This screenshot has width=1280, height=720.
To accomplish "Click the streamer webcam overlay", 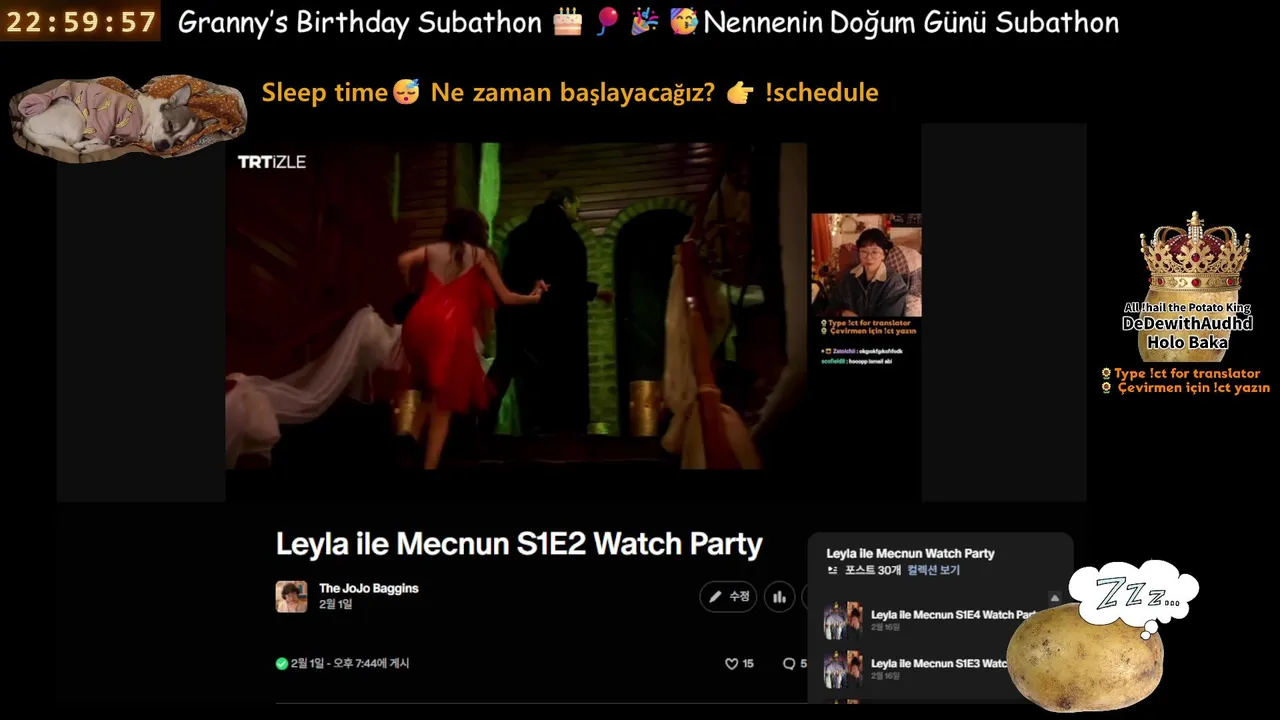I will click(866, 265).
